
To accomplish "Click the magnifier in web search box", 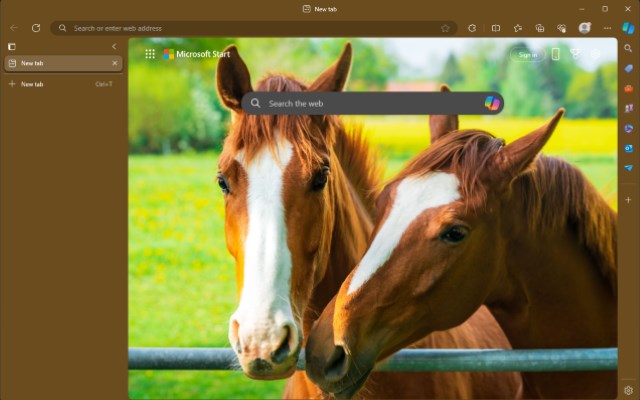I will (x=256, y=103).
